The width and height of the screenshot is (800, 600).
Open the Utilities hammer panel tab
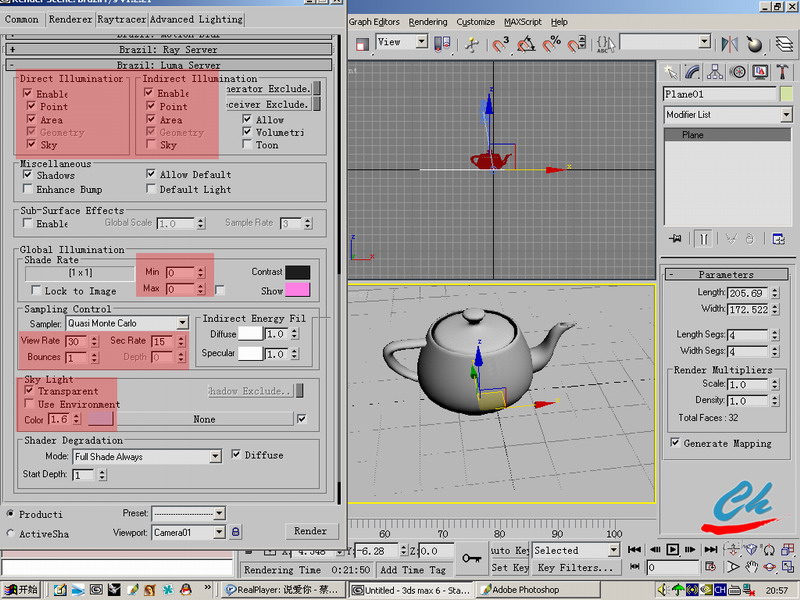point(782,72)
